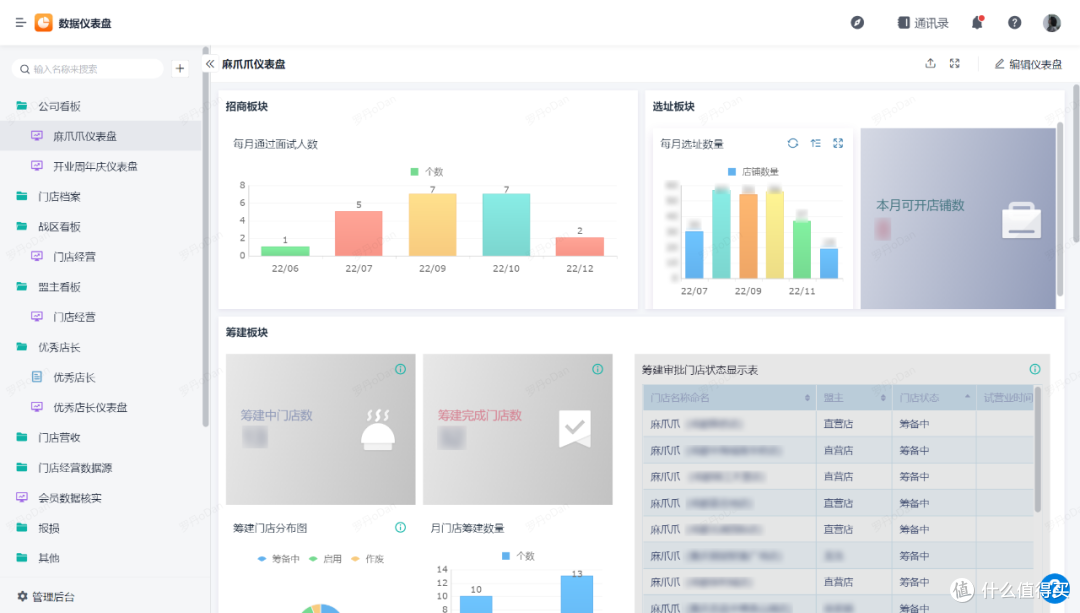The height and width of the screenshot is (613, 1080).
Task: Click the main dashboard vertical scrollbar
Action: click(1076, 163)
